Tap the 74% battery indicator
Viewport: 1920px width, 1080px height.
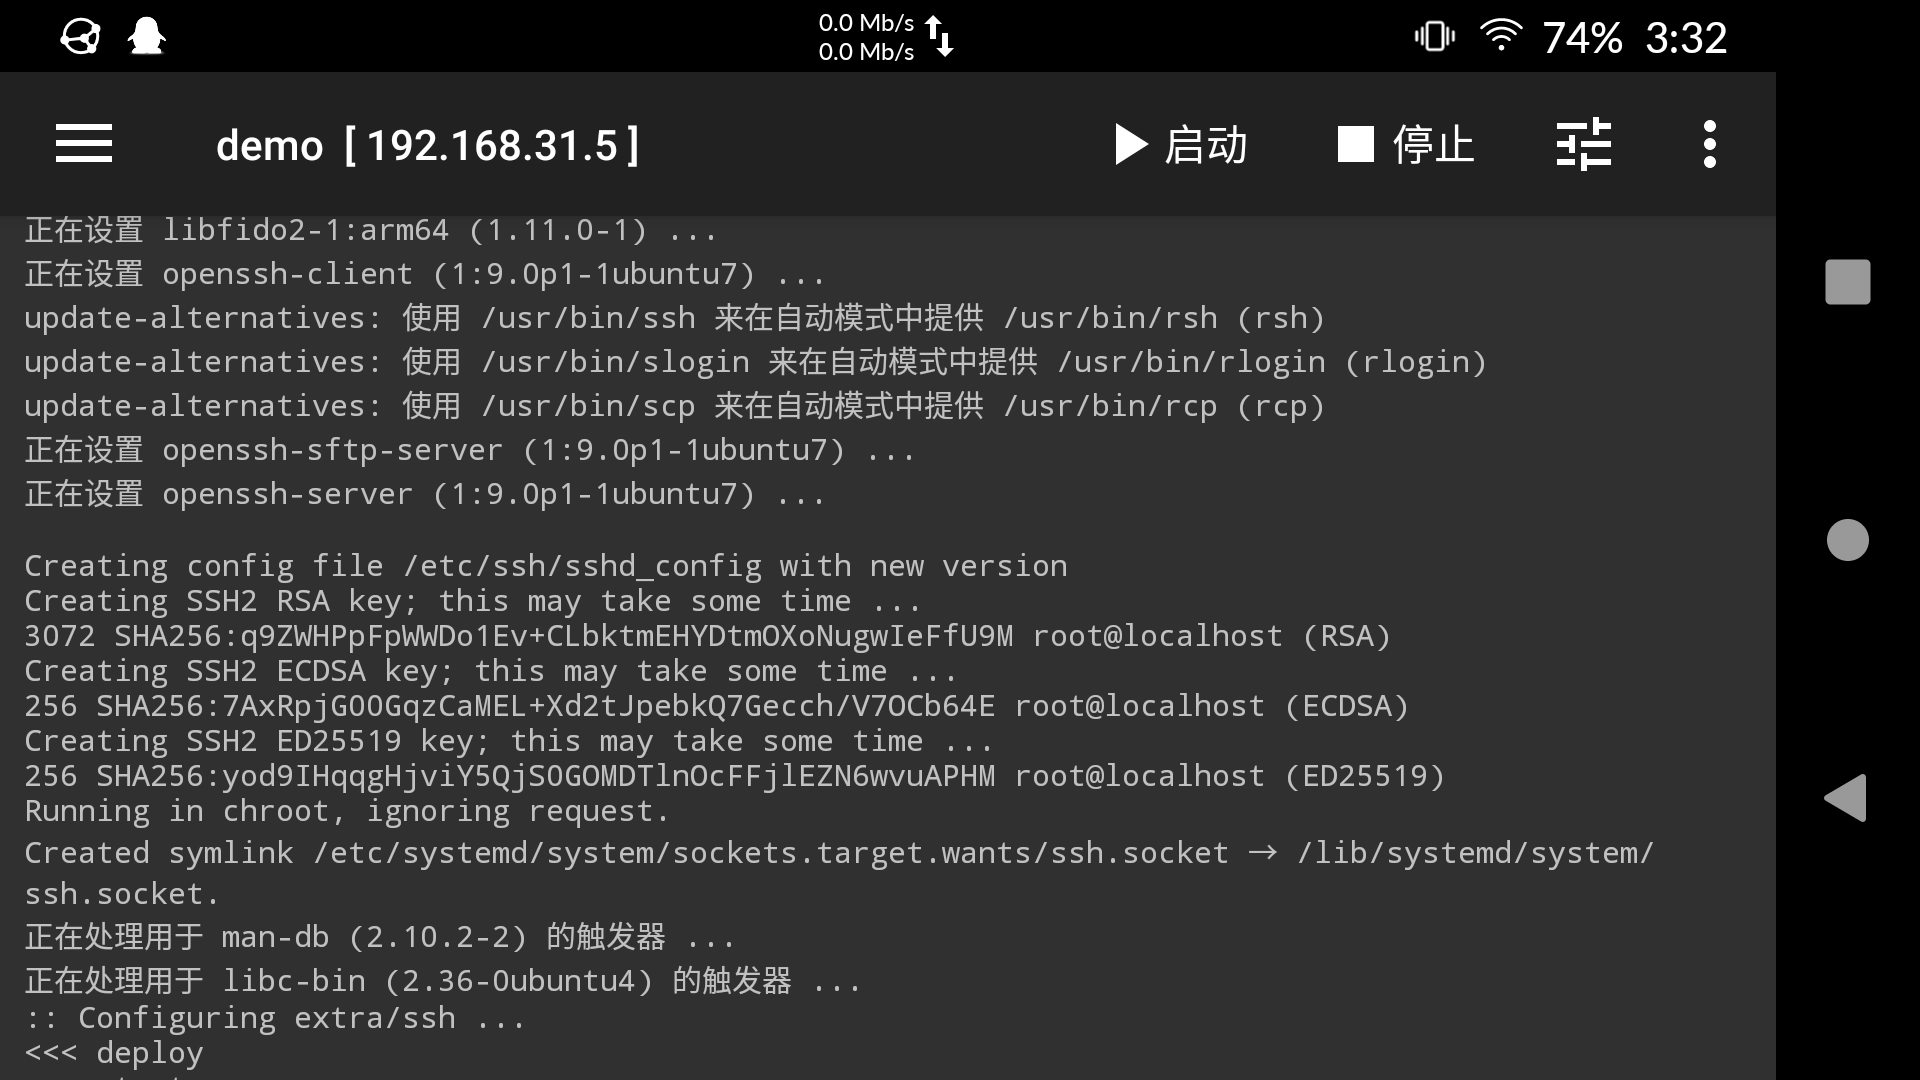click(x=1583, y=37)
